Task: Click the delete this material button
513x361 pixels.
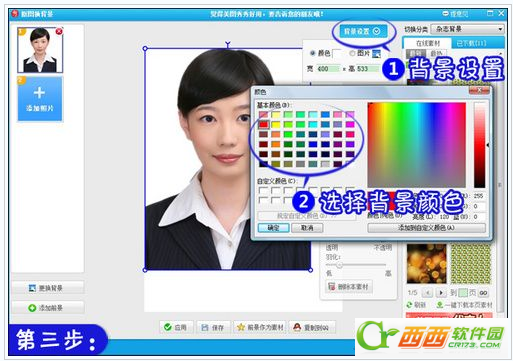Action: pos(349,287)
